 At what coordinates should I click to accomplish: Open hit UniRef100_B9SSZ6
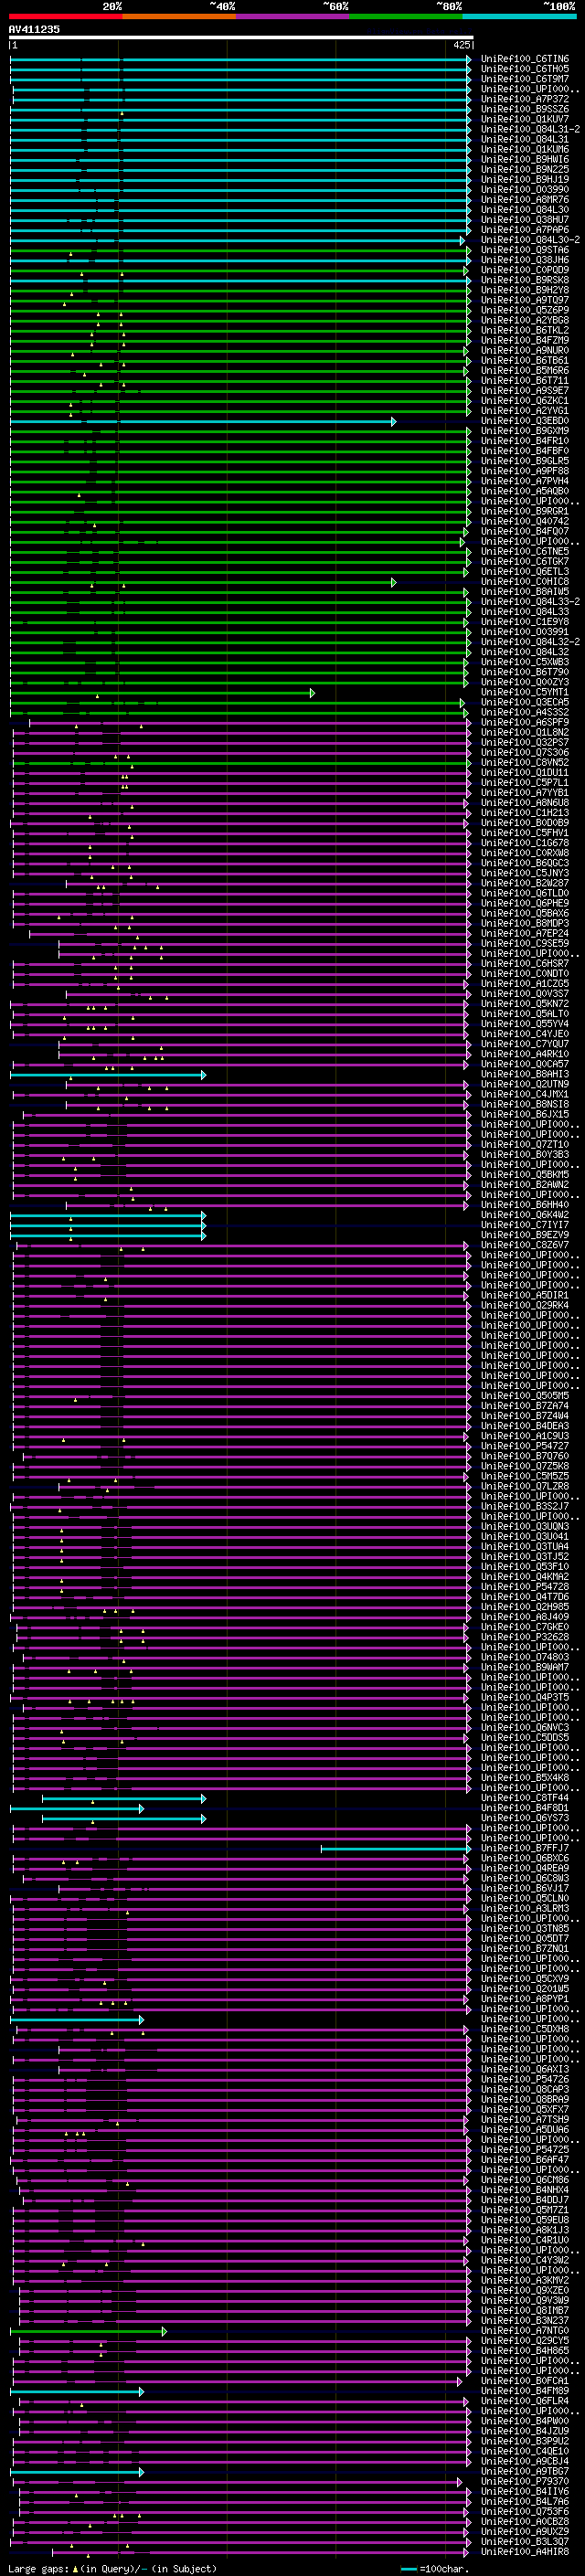[525, 109]
